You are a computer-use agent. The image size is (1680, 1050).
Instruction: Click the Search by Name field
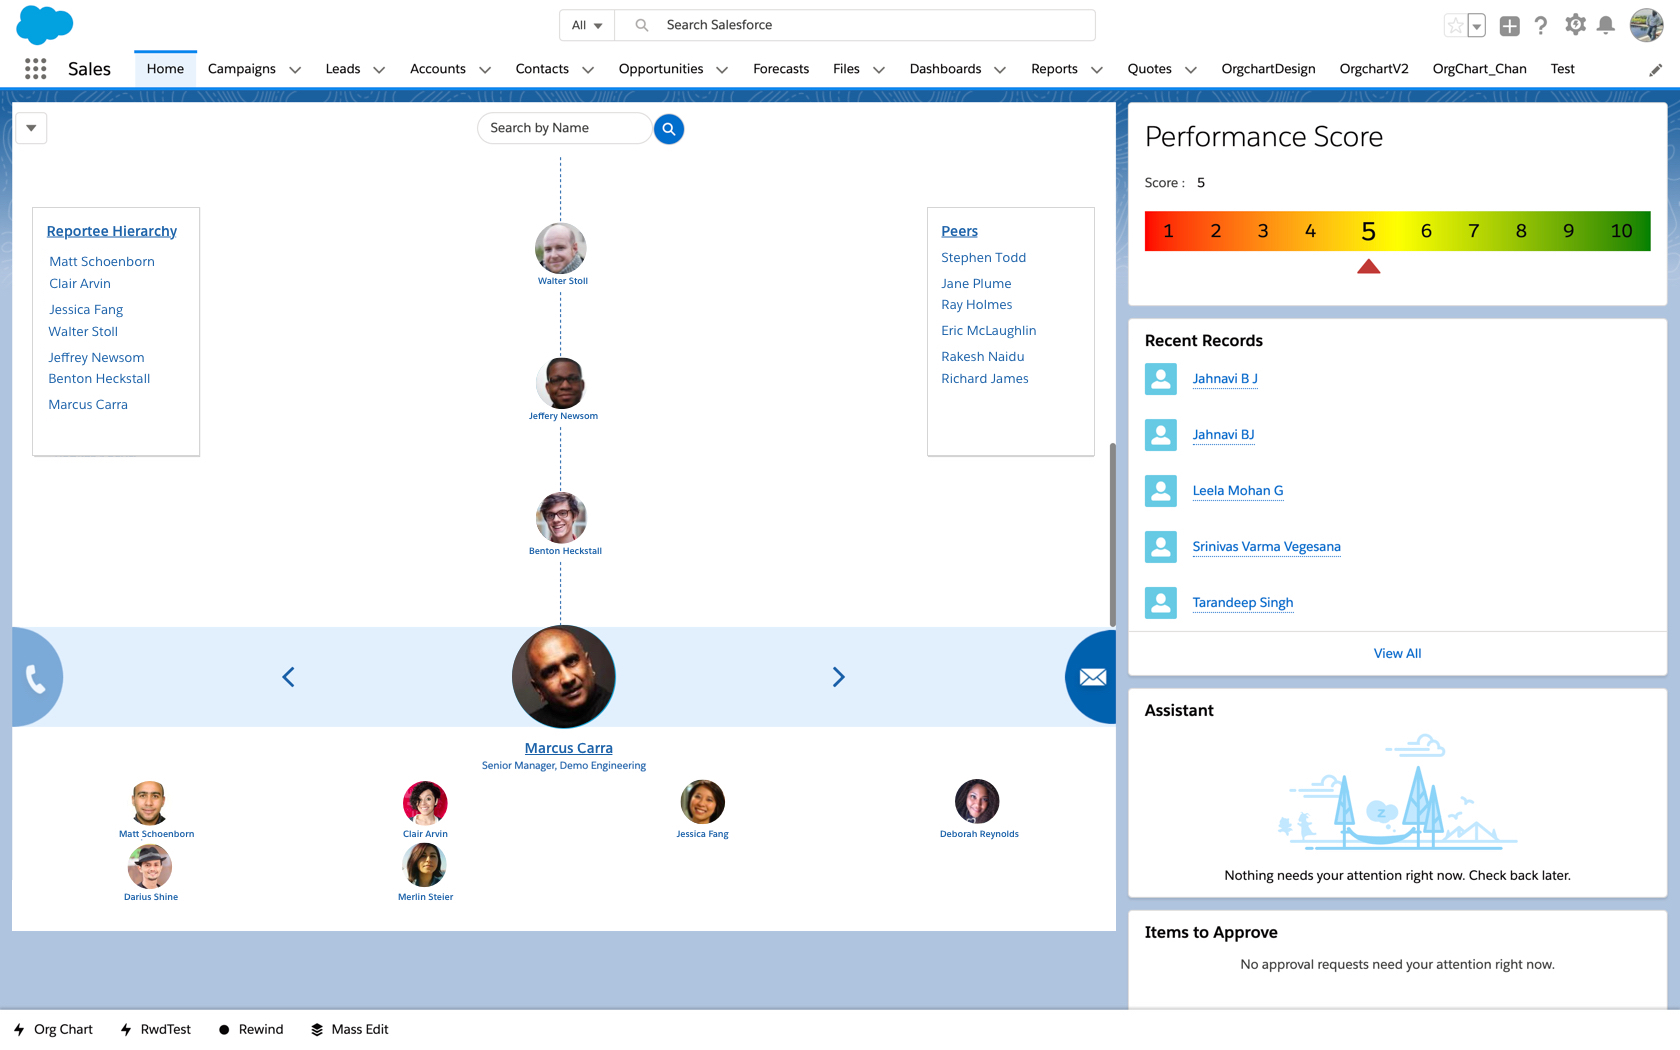pos(564,128)
